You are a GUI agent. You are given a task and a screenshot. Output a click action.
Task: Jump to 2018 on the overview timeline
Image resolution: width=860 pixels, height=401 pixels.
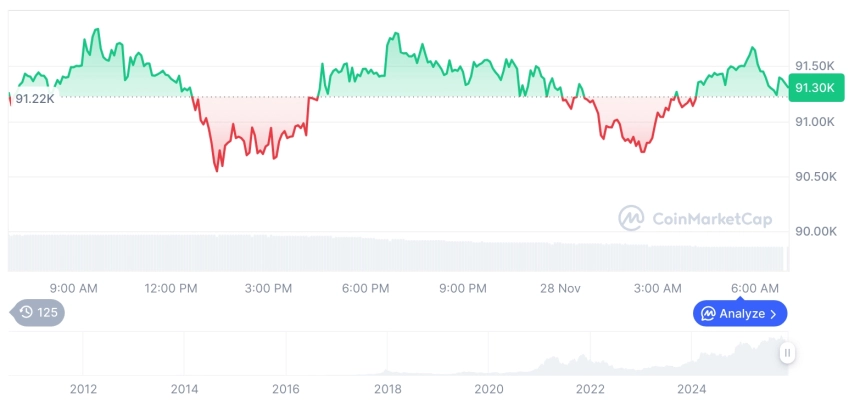point(388,389)
